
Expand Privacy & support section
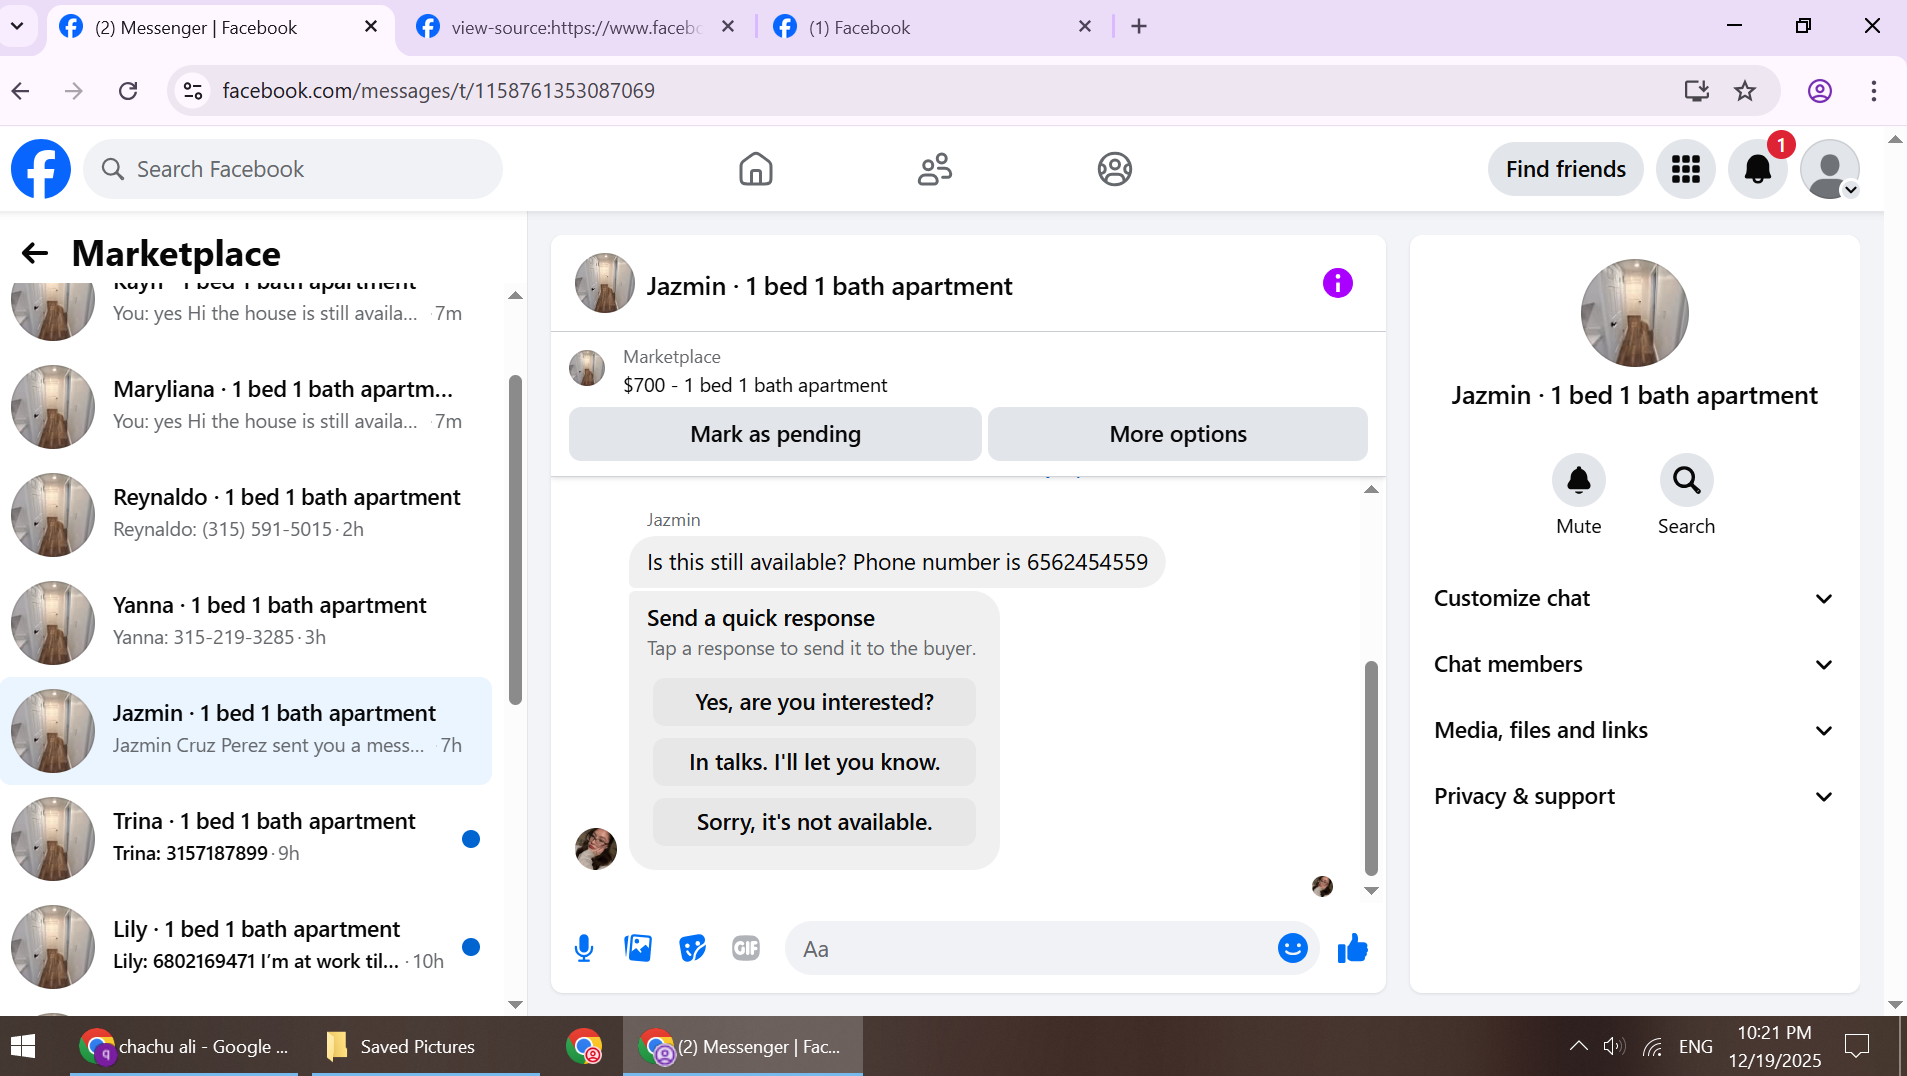click(1635, 796)
